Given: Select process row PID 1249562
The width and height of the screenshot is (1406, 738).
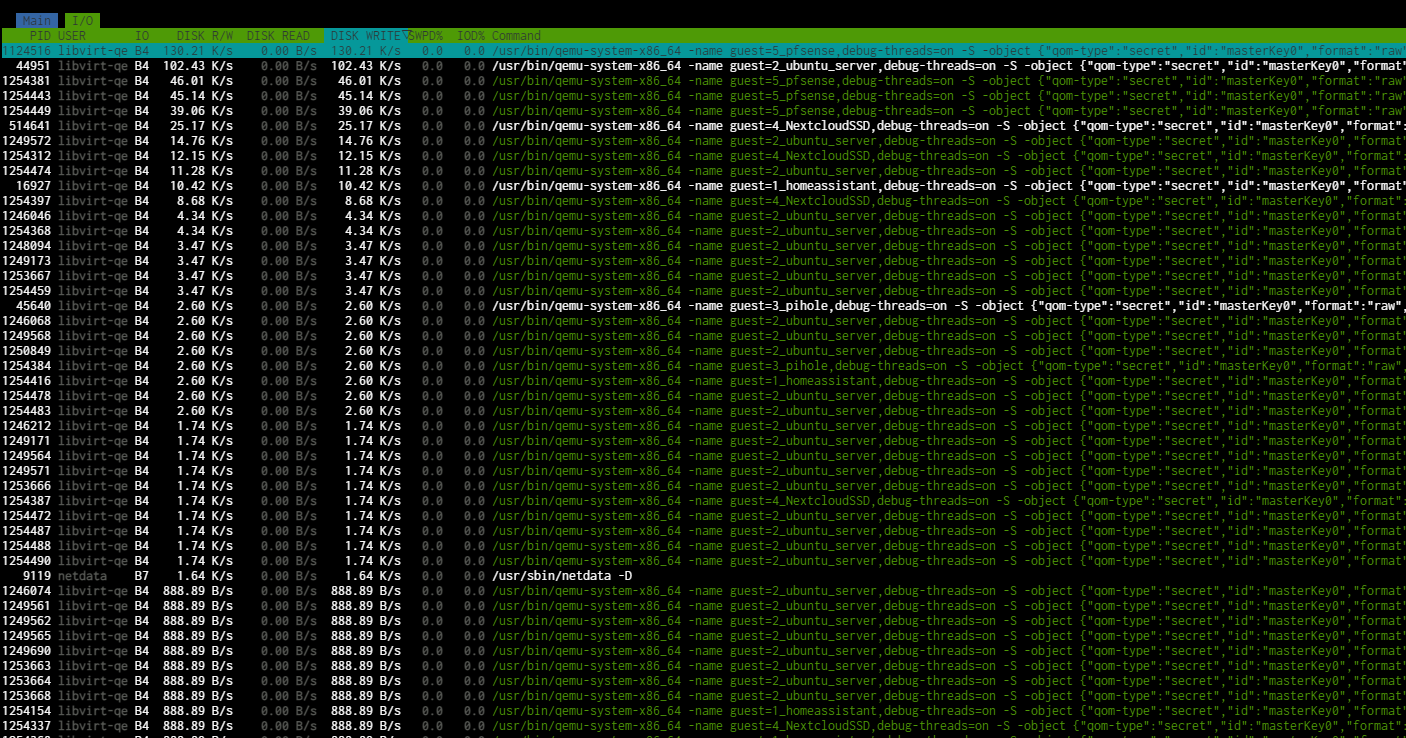Looking at the screenshot, I should [x=703, y=621].
